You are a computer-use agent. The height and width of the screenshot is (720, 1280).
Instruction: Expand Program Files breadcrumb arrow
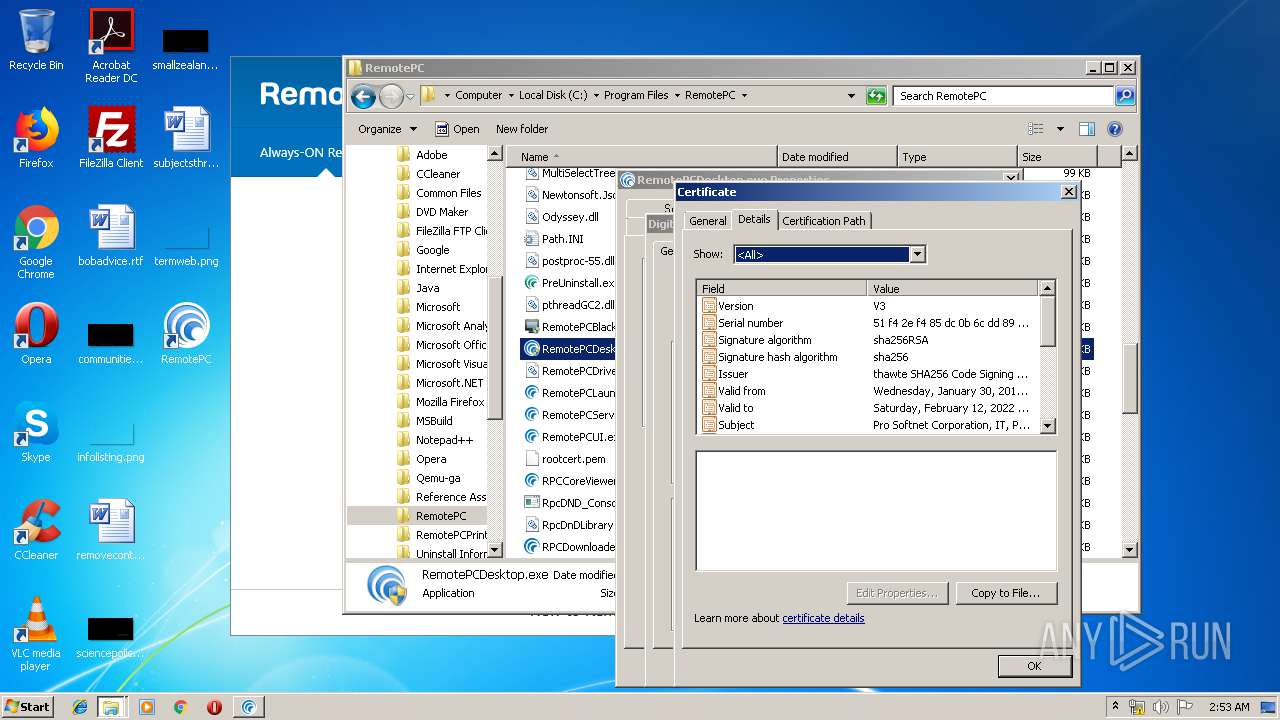coord(677,96)
